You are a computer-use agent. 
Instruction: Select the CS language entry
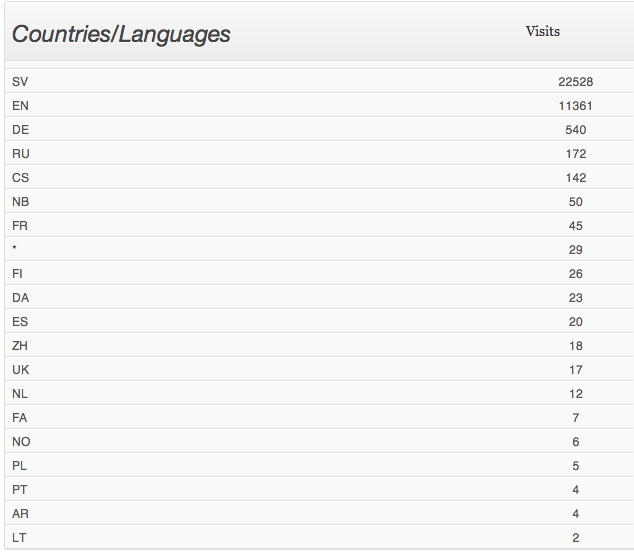pos(21,177)
